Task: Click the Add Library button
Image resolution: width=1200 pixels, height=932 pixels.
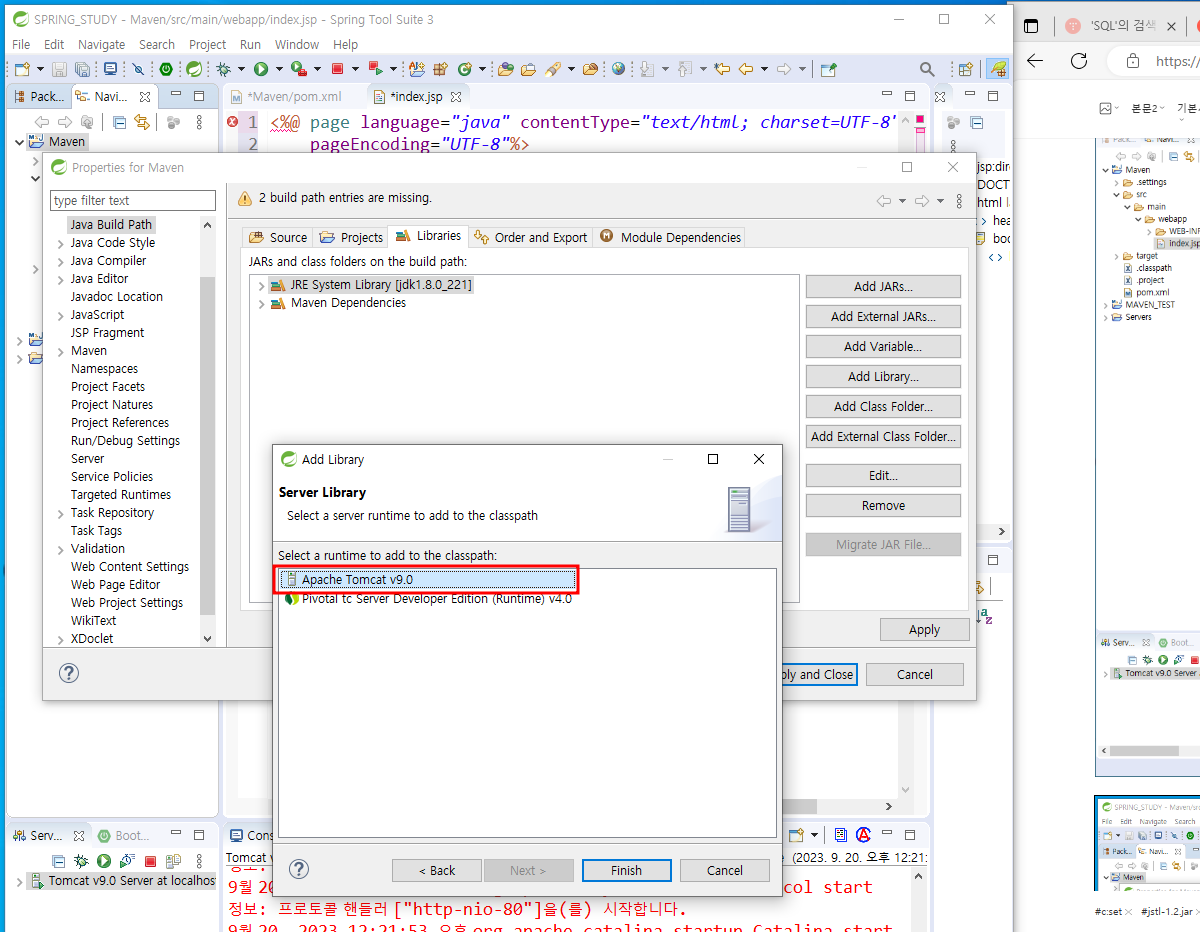Action: (x=883, y=376)
